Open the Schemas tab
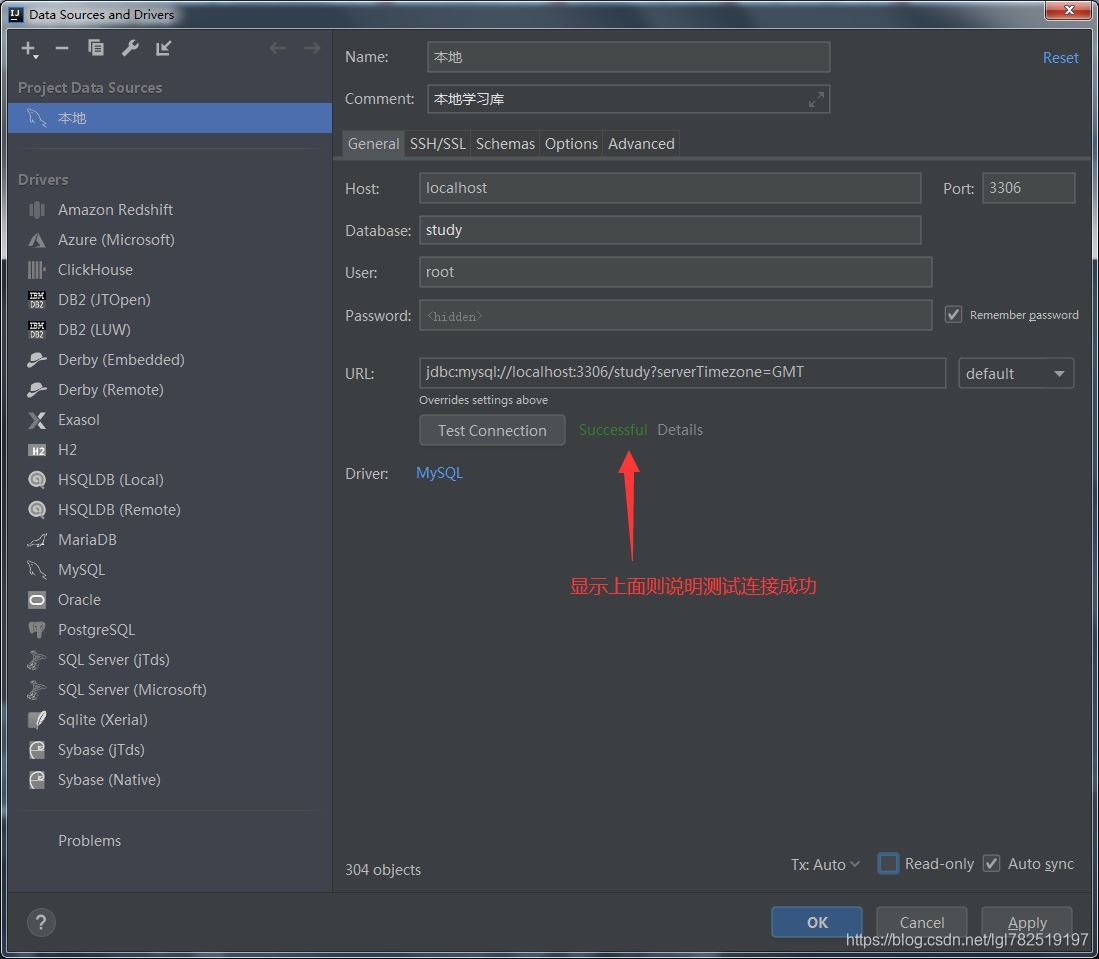The width and height of the screenshot is (1099, 959). pyautogui.click(x=505, y=144)
